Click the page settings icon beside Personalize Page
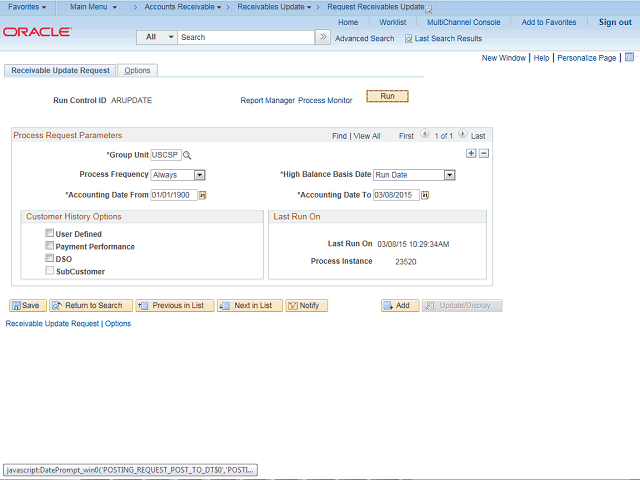640x480 pixels. [x=629, y=57]
